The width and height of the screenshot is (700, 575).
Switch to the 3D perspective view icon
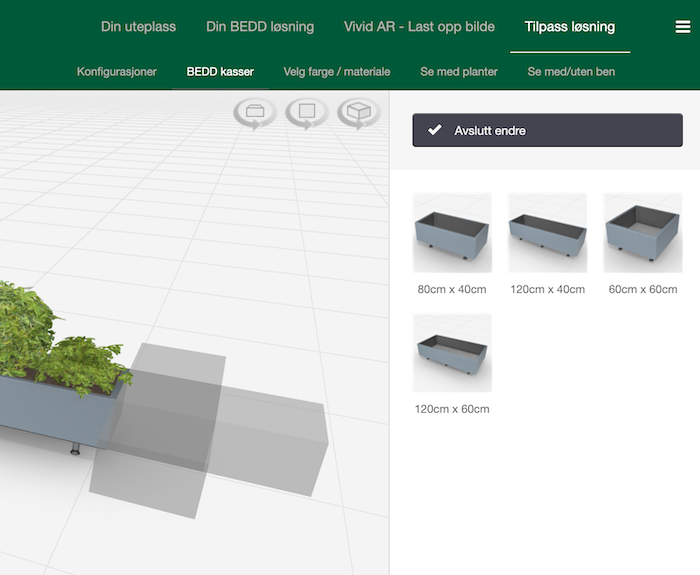(359, 112)
